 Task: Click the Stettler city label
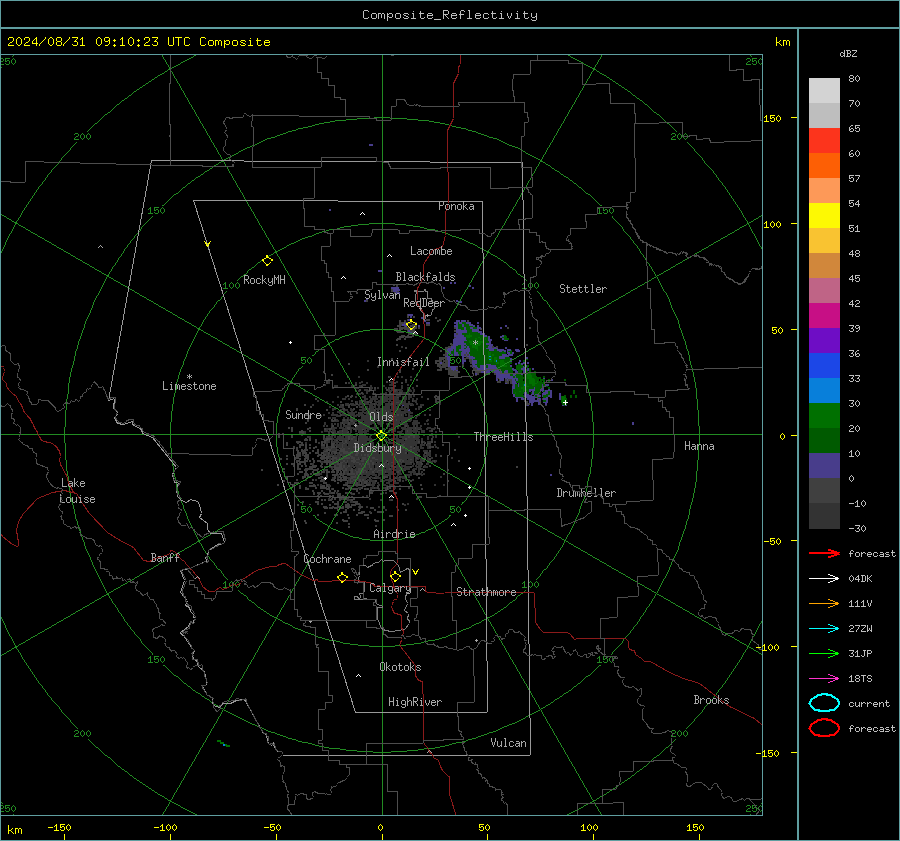[x=583, y=289]
